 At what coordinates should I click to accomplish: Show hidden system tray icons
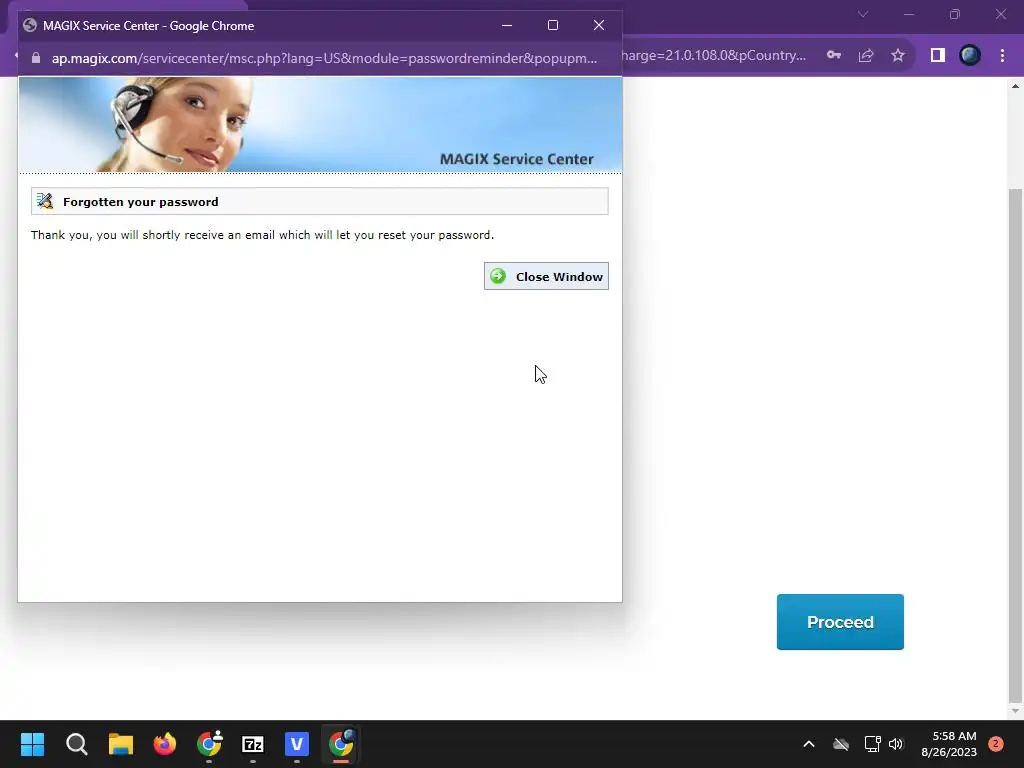coord(808,744)
